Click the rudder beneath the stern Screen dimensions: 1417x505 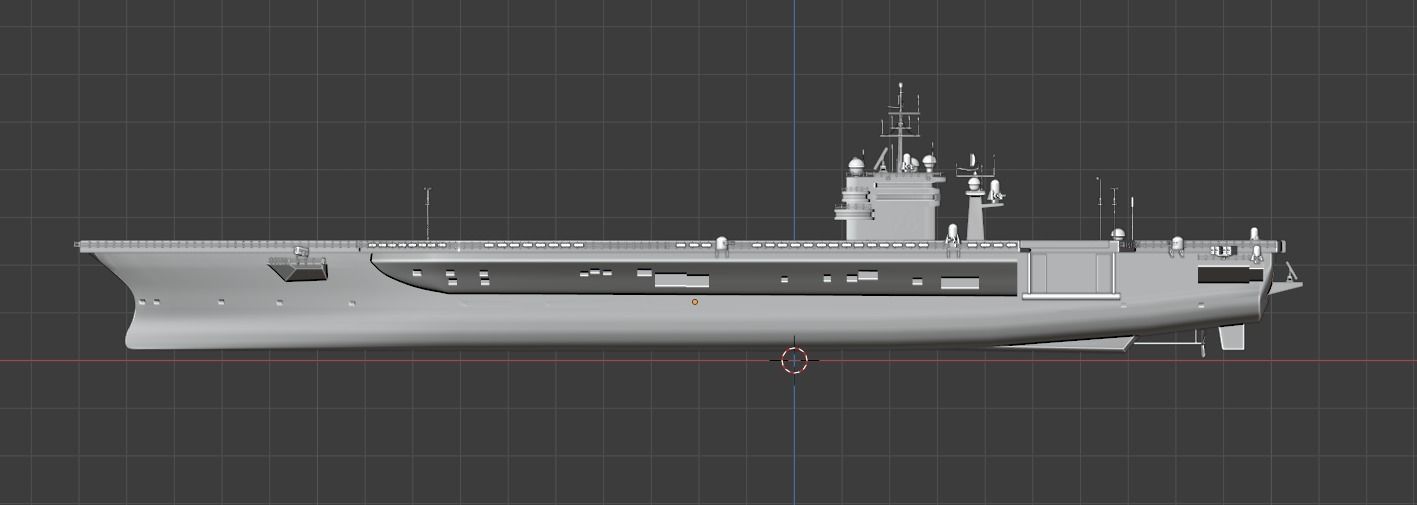pyautogui.click(x=1232, y=338)
